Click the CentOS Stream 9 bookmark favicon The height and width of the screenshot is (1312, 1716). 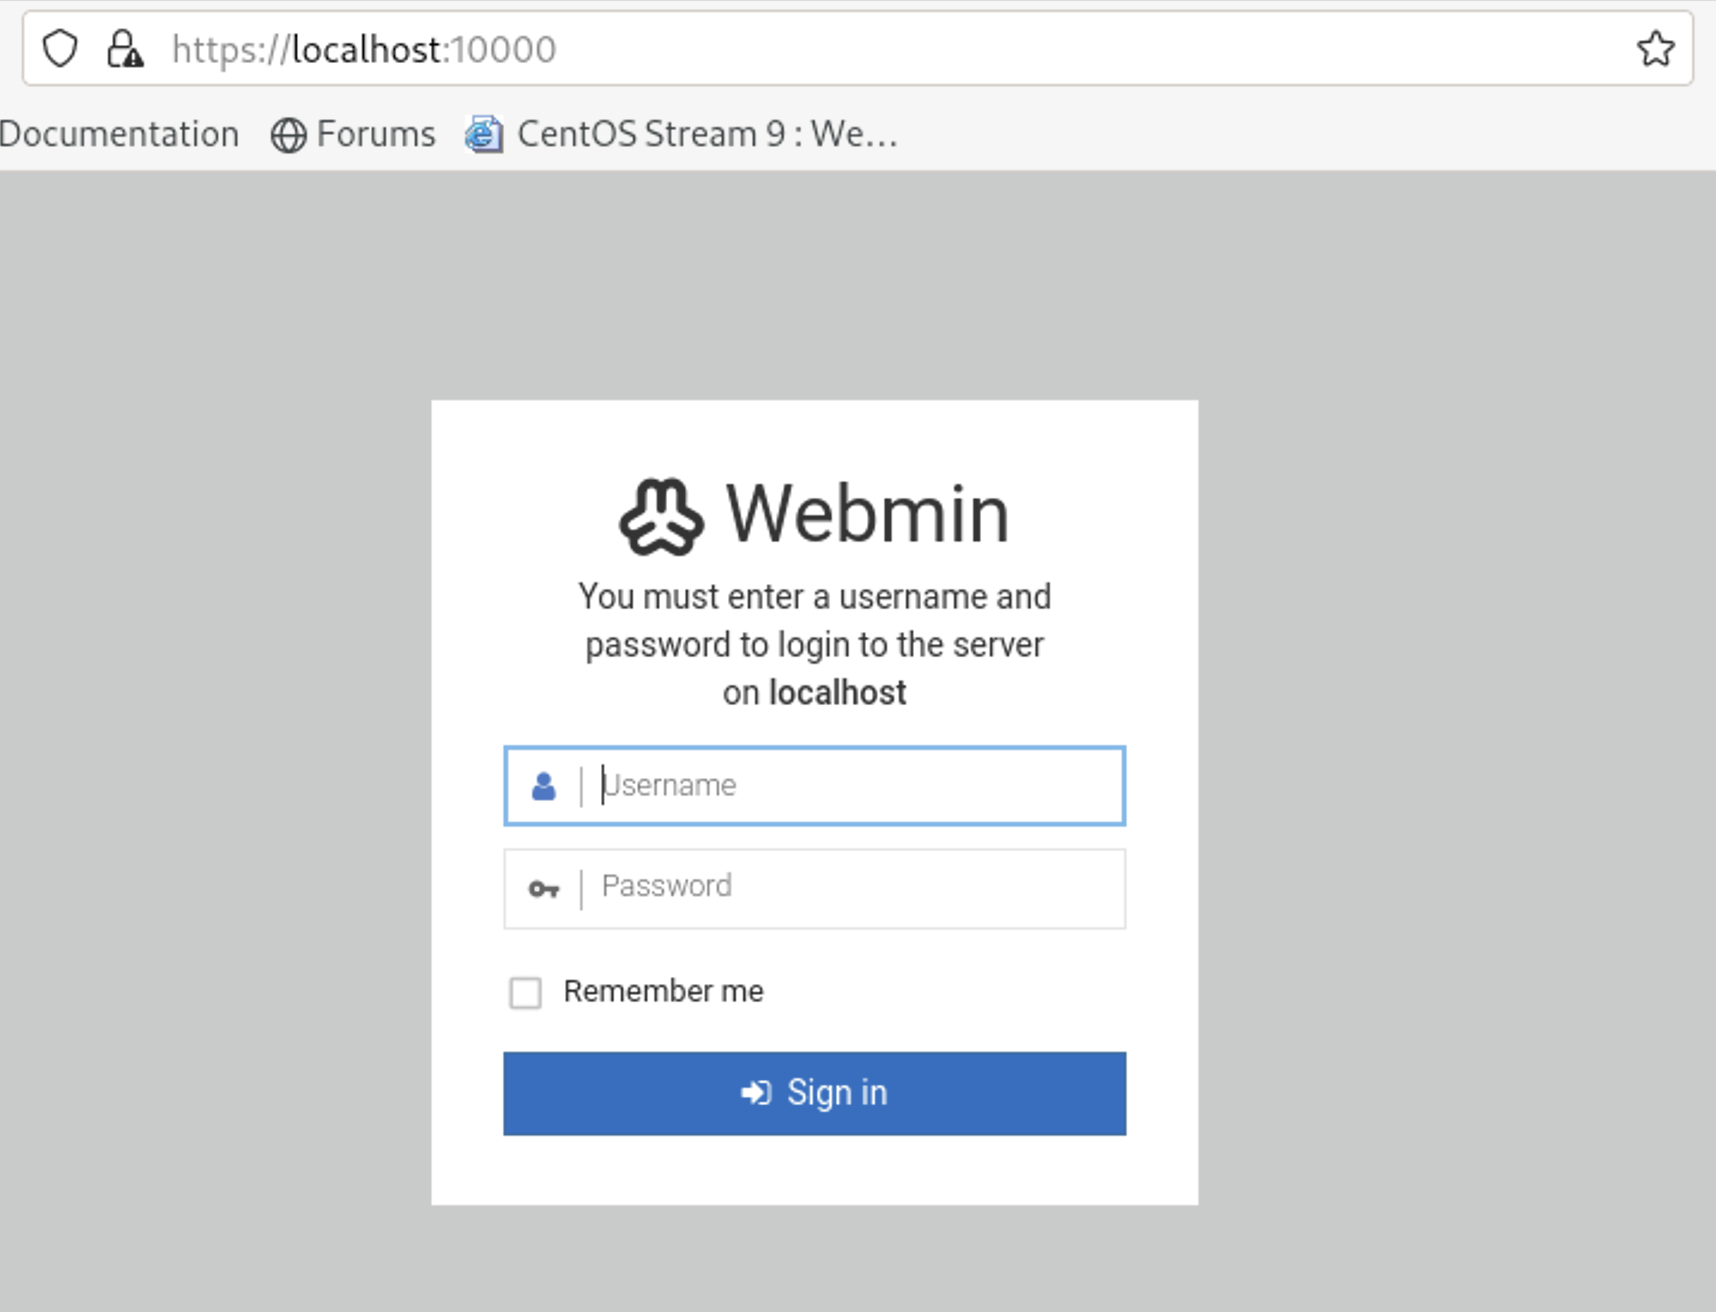point(484,134)
